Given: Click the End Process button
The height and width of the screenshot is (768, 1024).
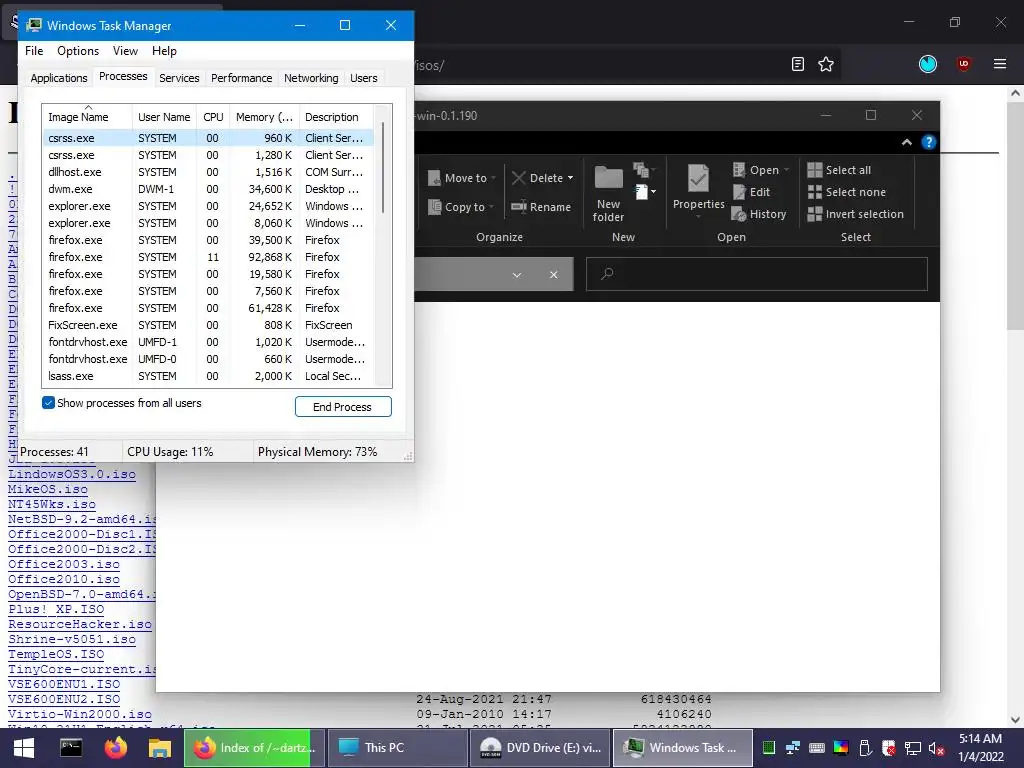Looking at the screenshot, I should 343,407.
